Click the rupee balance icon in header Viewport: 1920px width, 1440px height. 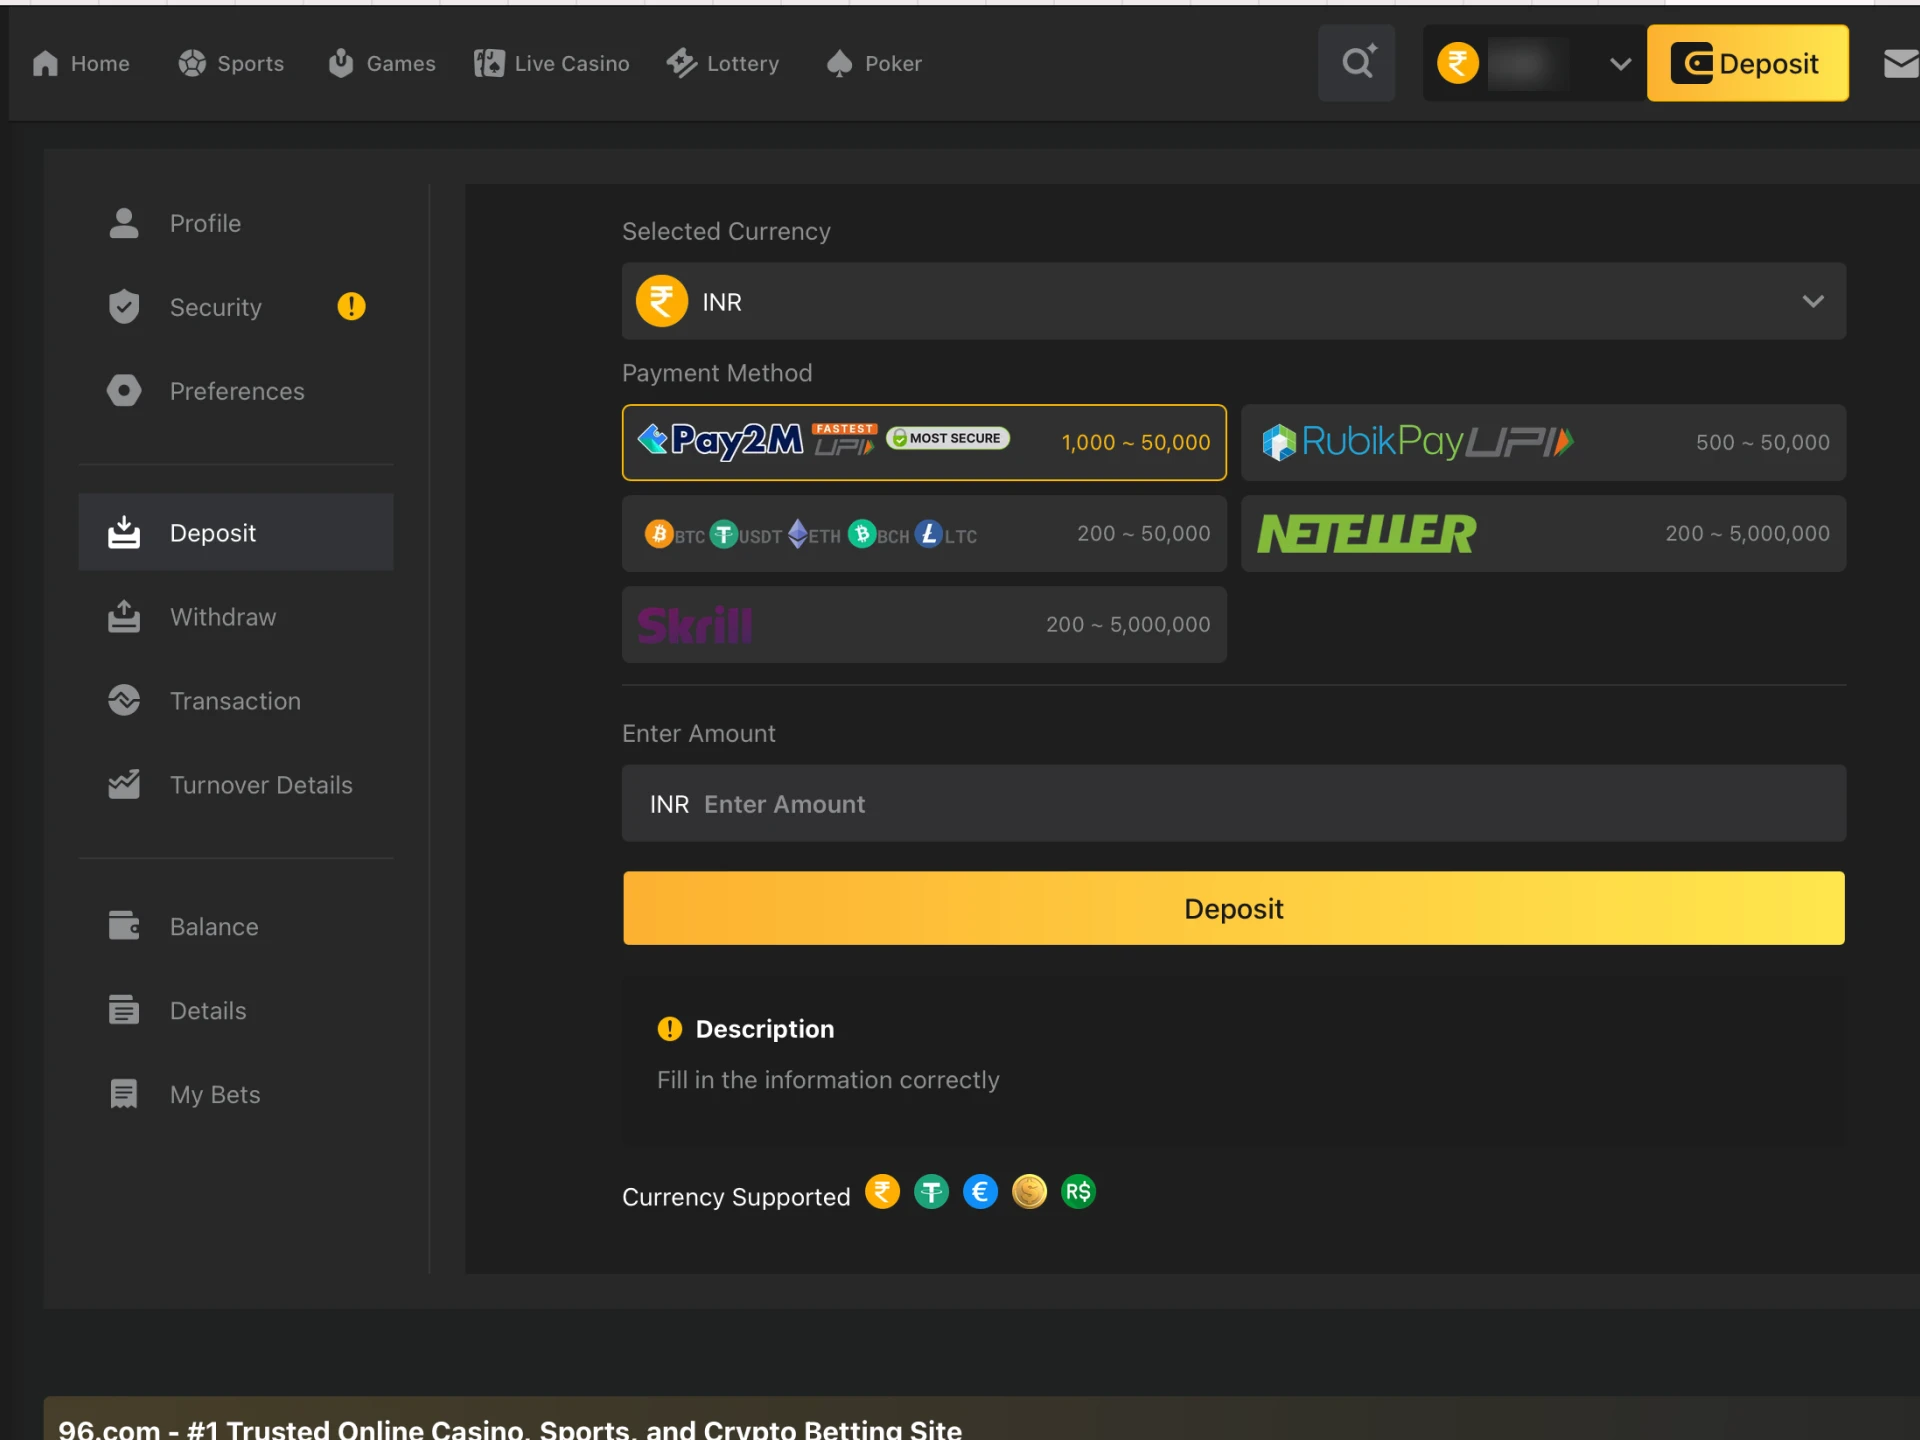[x=1458, y=64]
